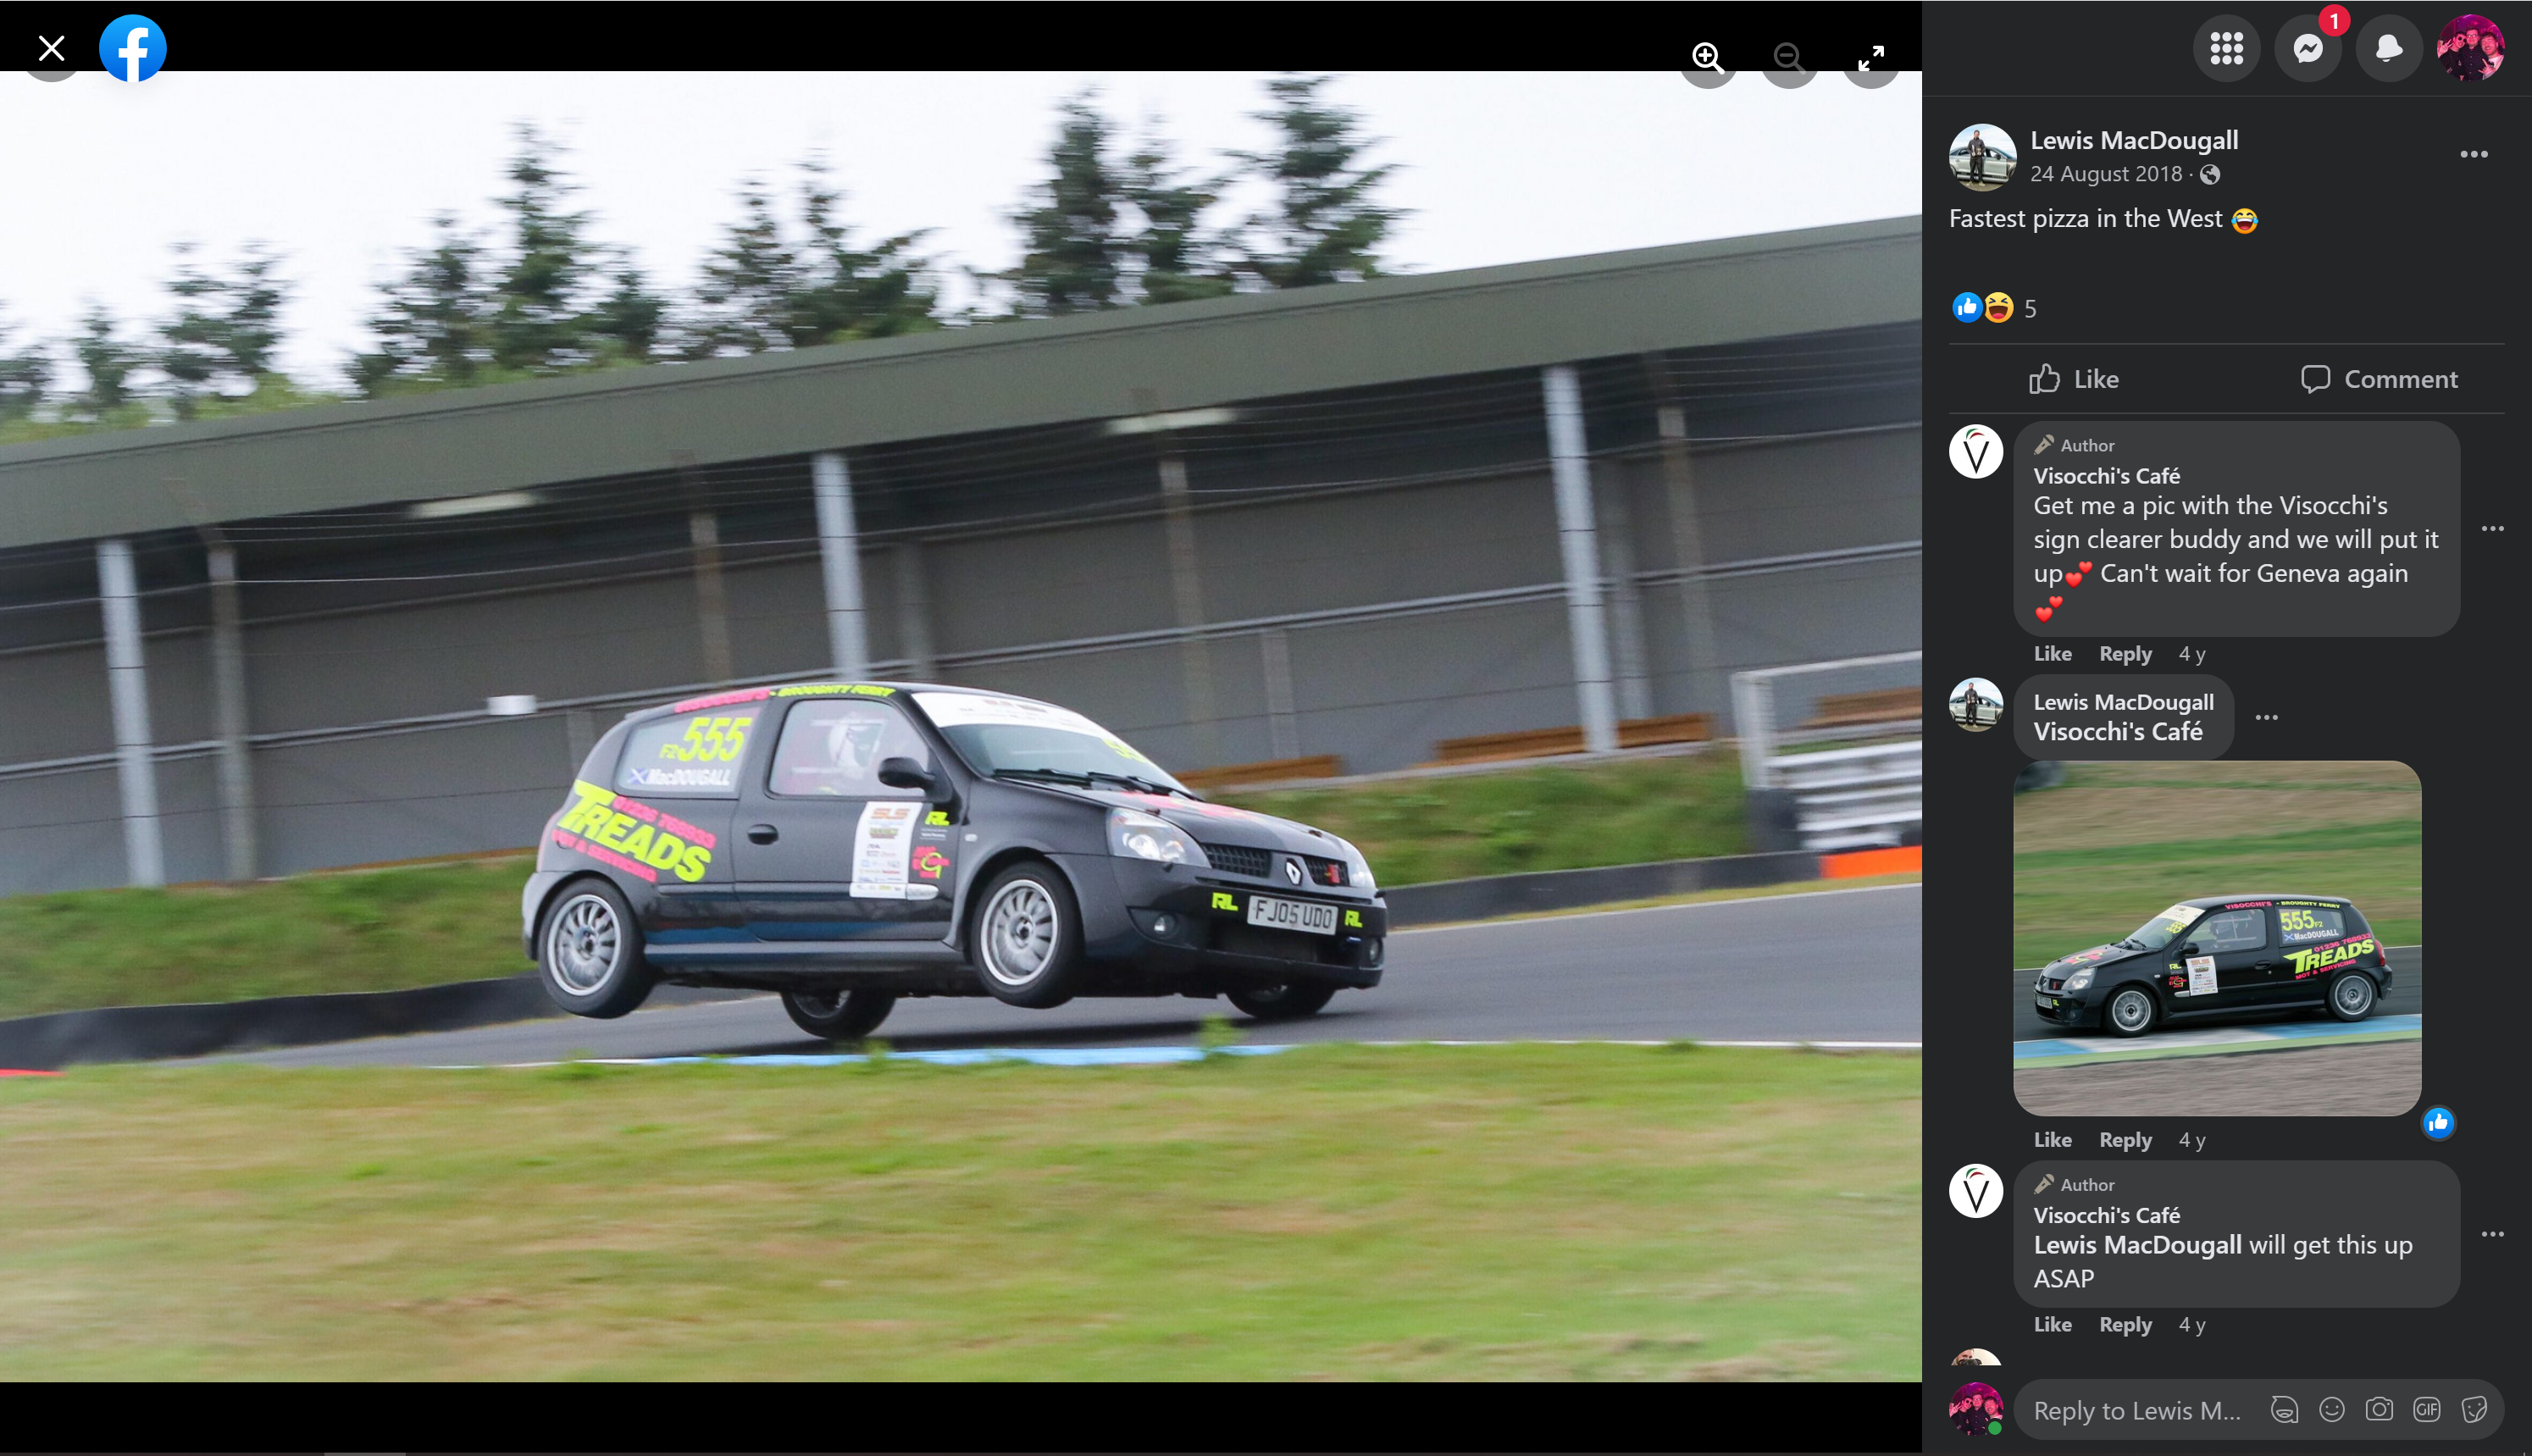Like the 'will get this up ASAP' comment
Viewport: 2532px width, 1456px height.
tap(2052, 1325)
